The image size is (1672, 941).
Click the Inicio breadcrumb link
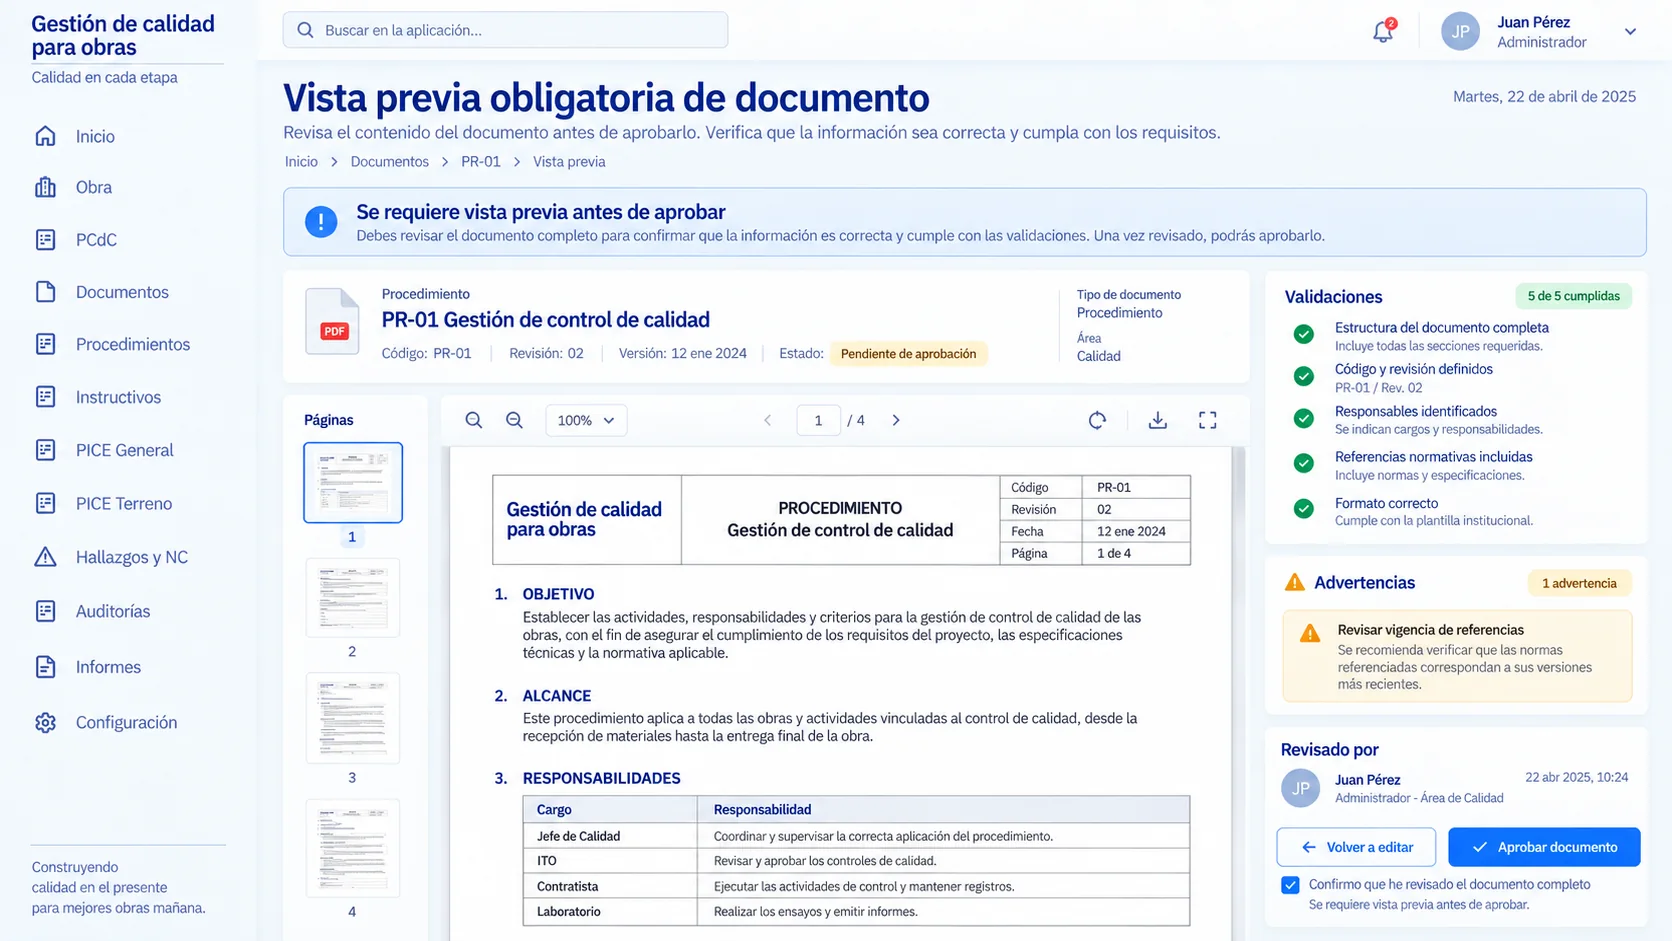(x=301, y=161)
